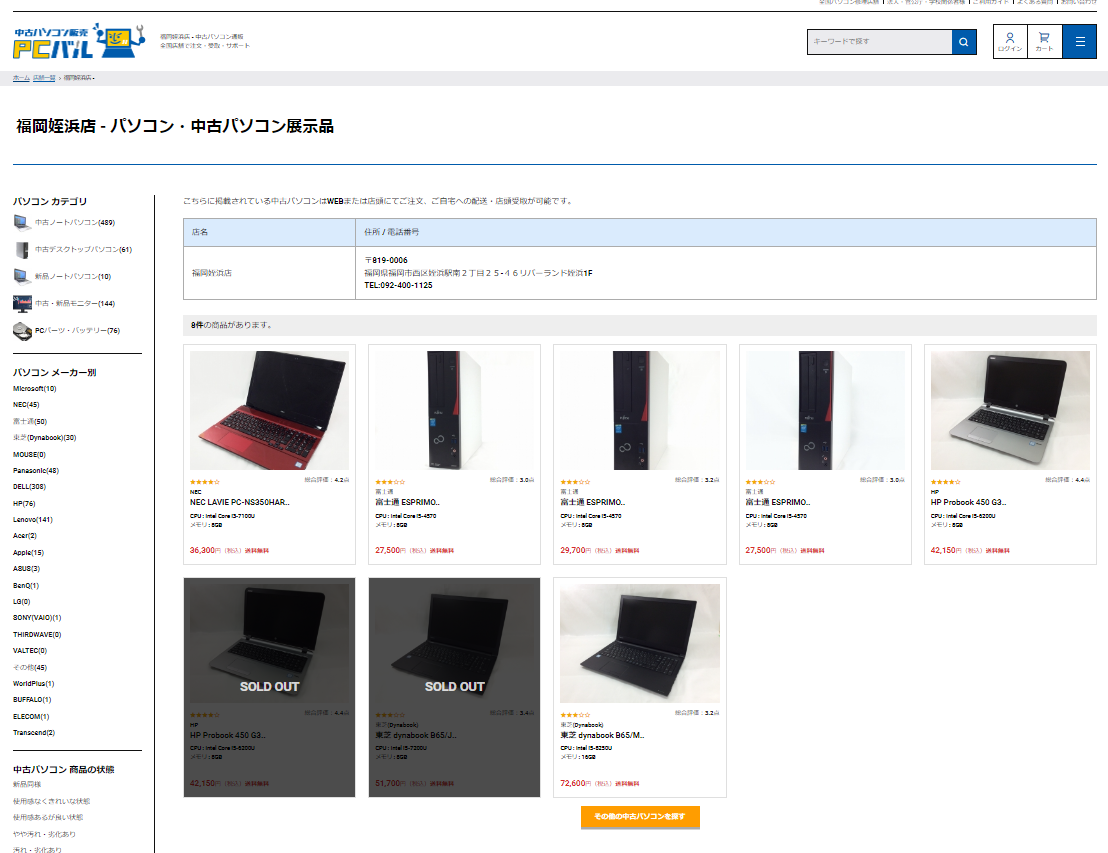Filter by maker VALTEC(0)
The width and height of the screenshot is (1108, 853).
tap(30, 651)
